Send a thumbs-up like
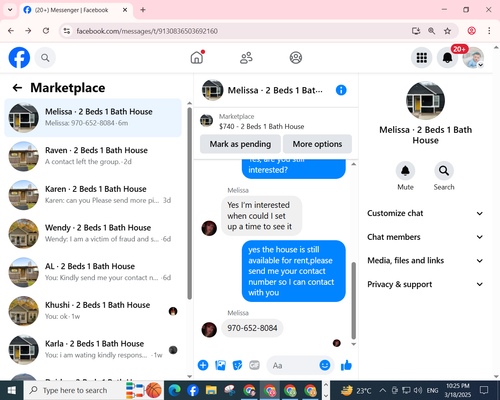500x400 pixels. (x=346, y=365)
